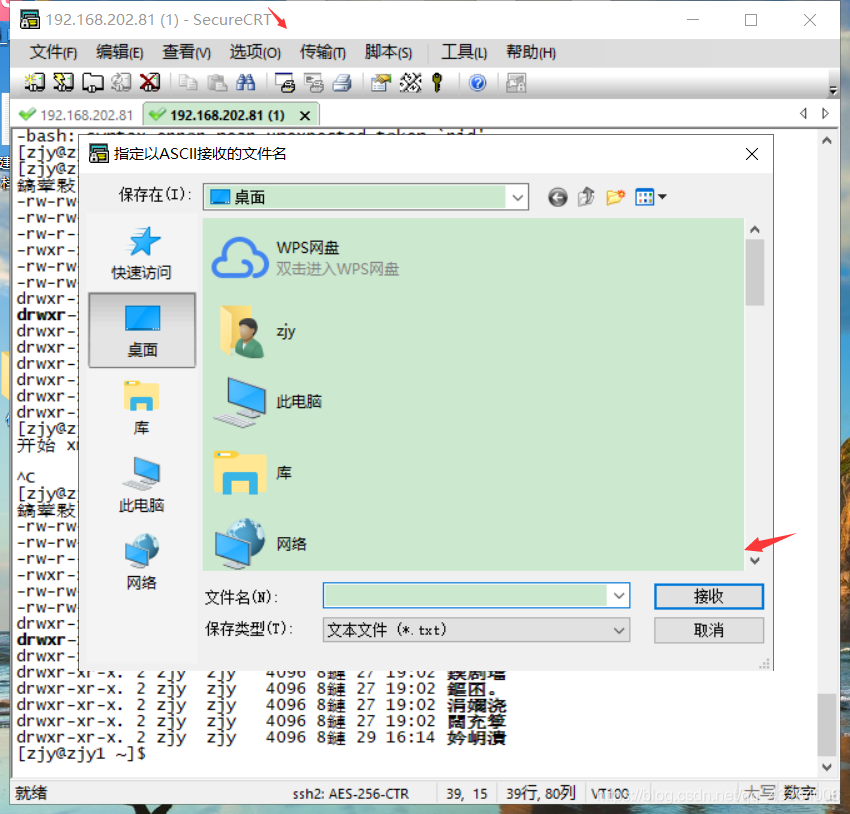Click the Public Key key icon
Screen dimensions: 850x814
(x=437, y=82)
